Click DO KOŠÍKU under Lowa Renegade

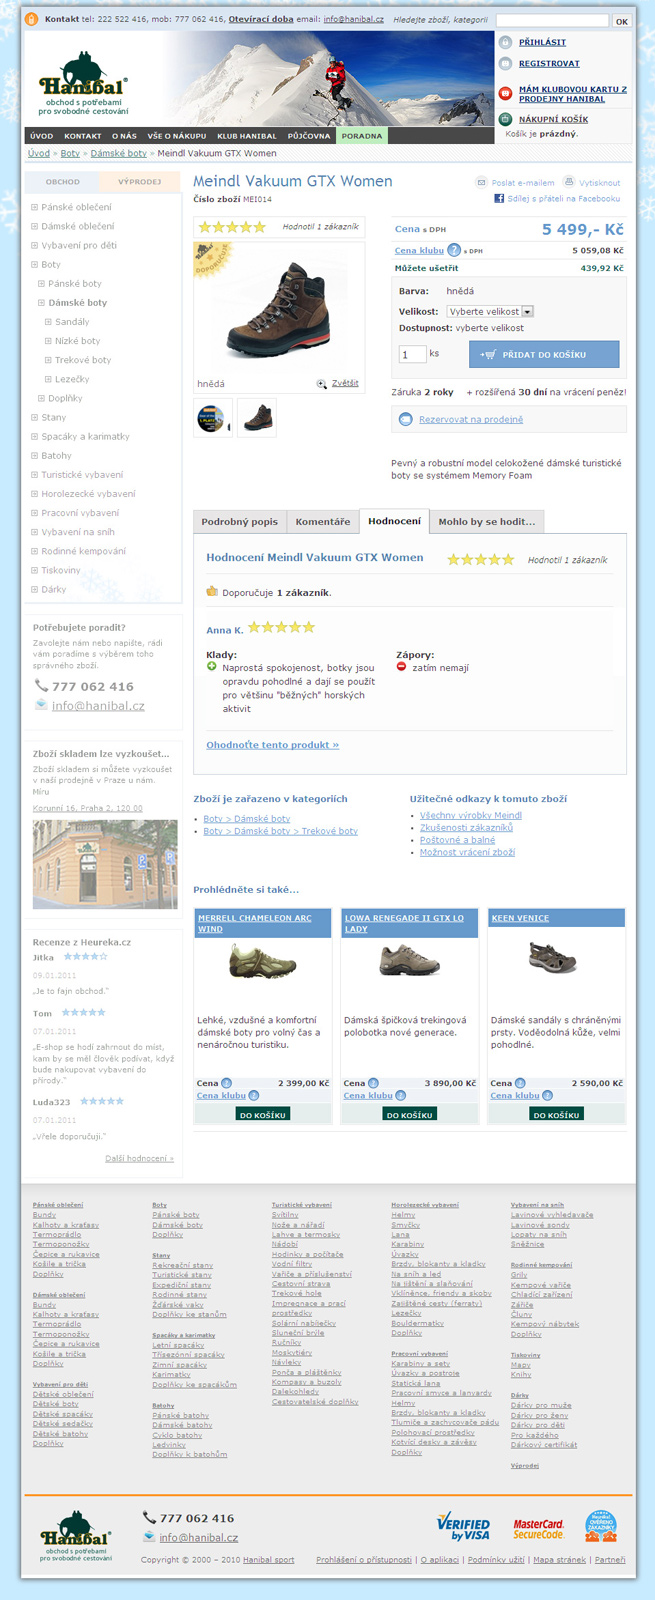tap(410, 1114)
